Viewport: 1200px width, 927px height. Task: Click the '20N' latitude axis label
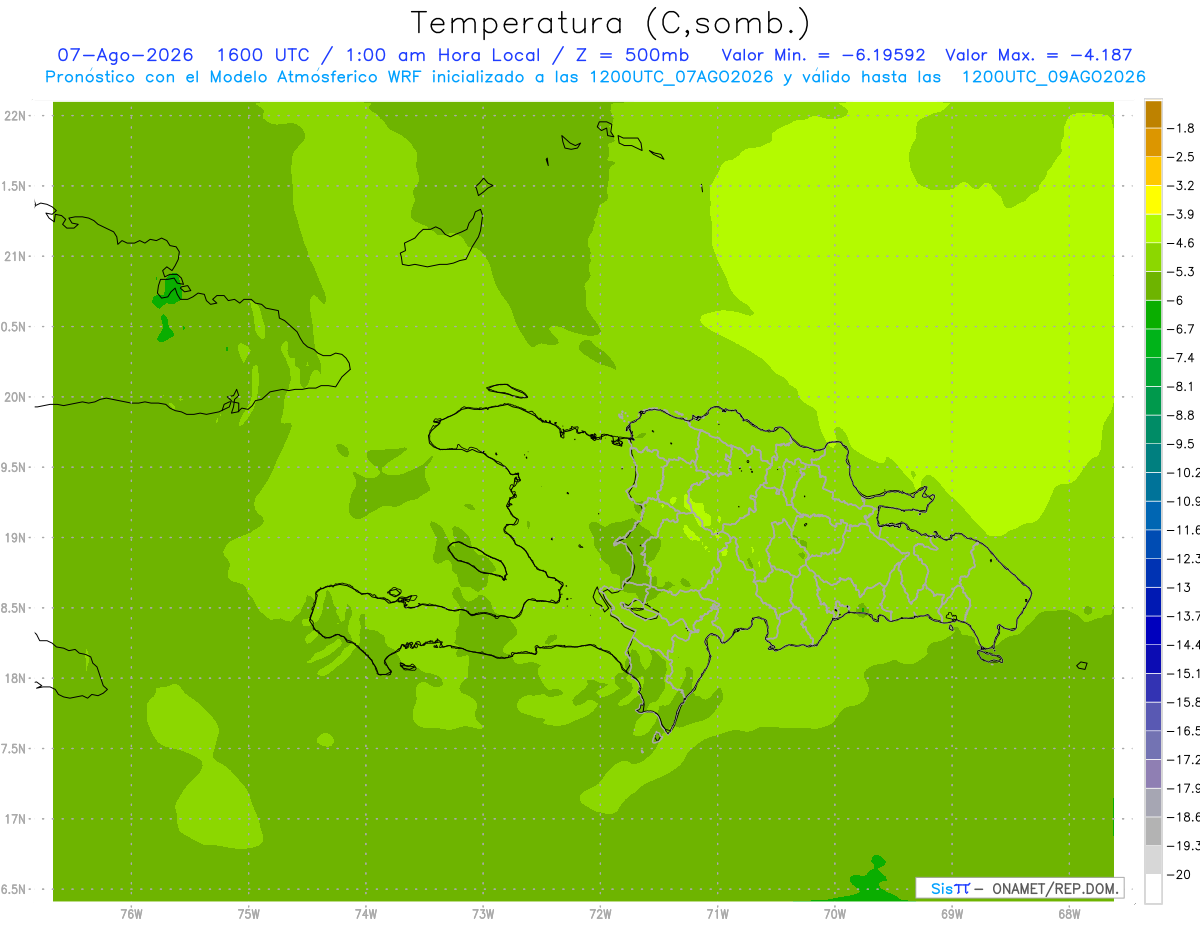15,397
